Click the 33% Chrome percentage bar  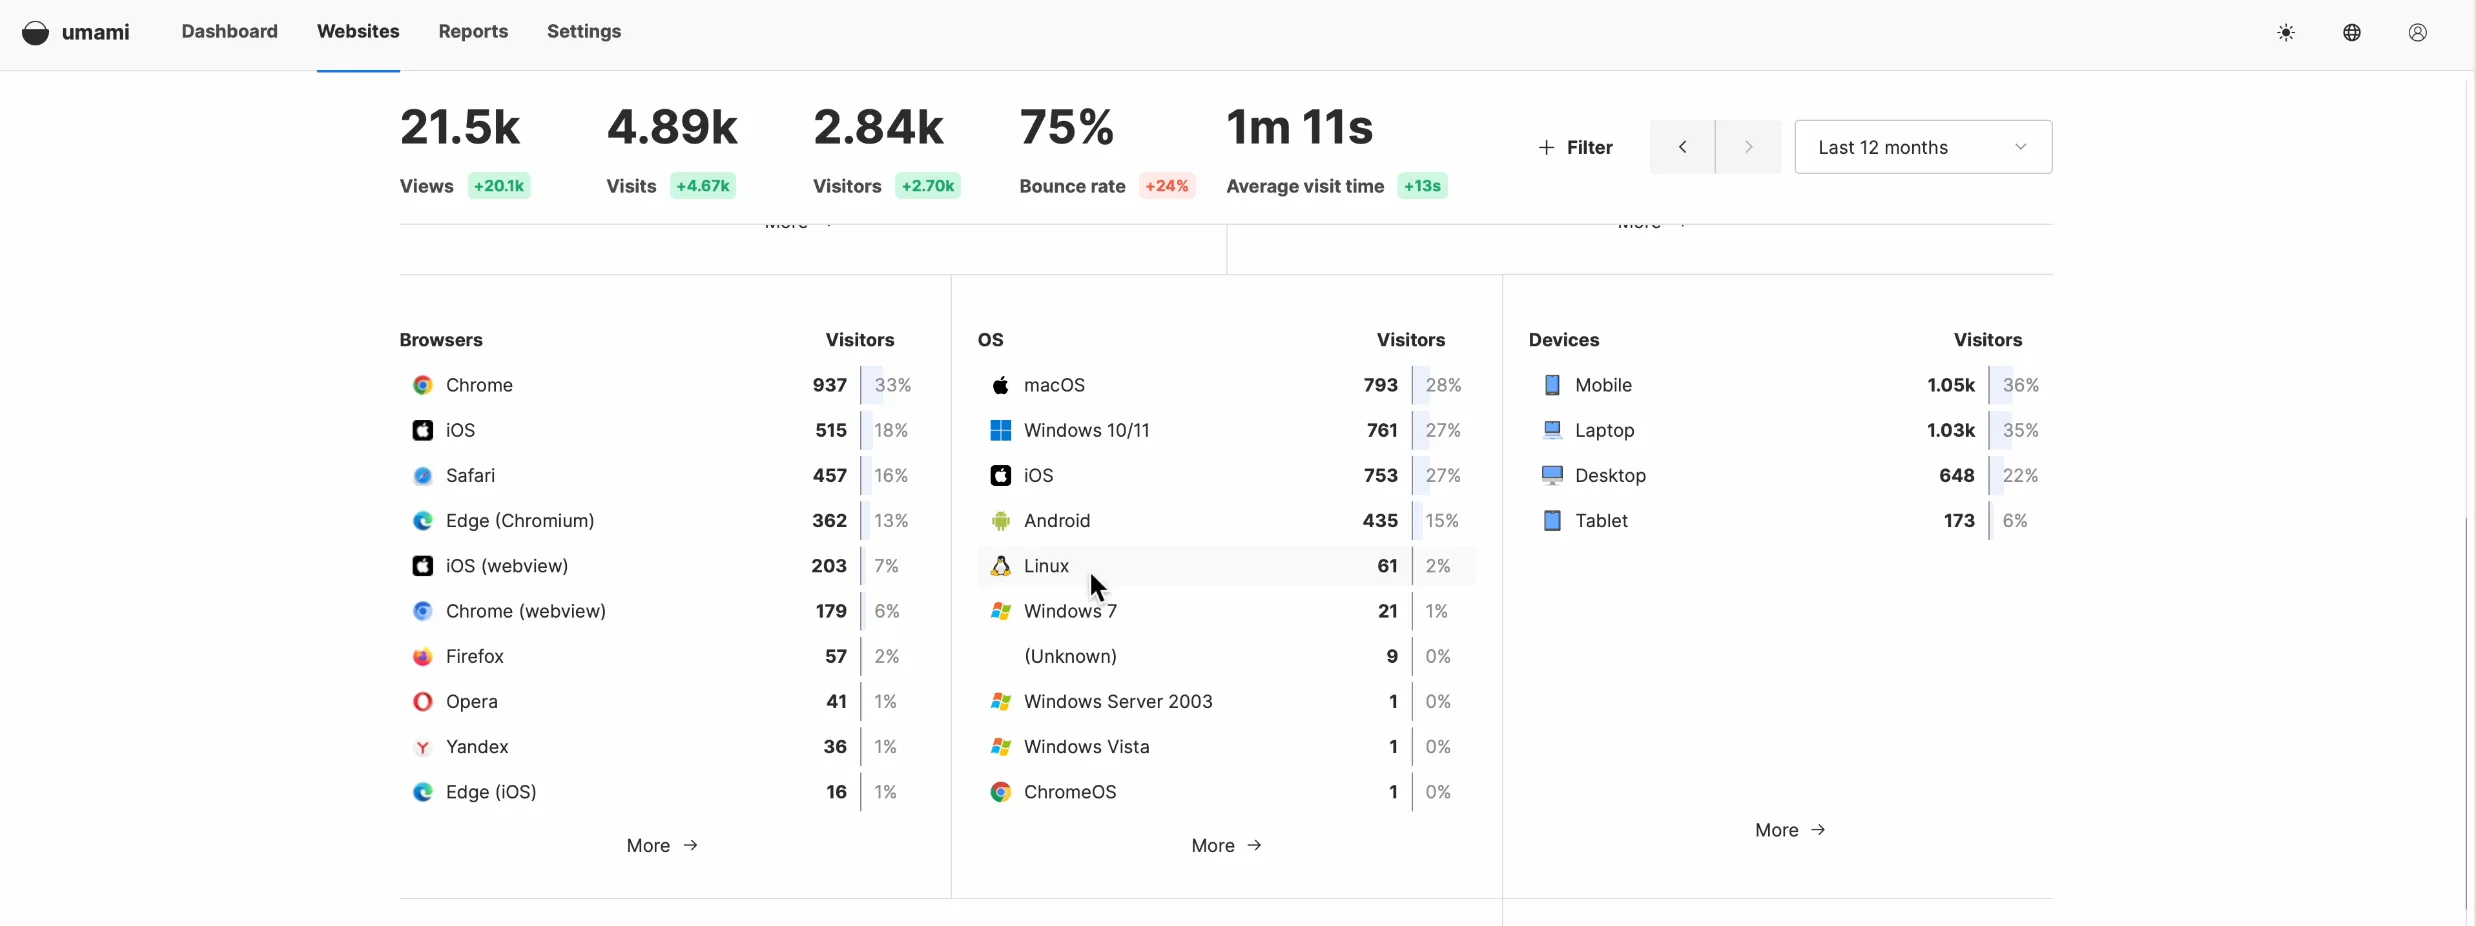pyautogui.click(x=887, y=385)
